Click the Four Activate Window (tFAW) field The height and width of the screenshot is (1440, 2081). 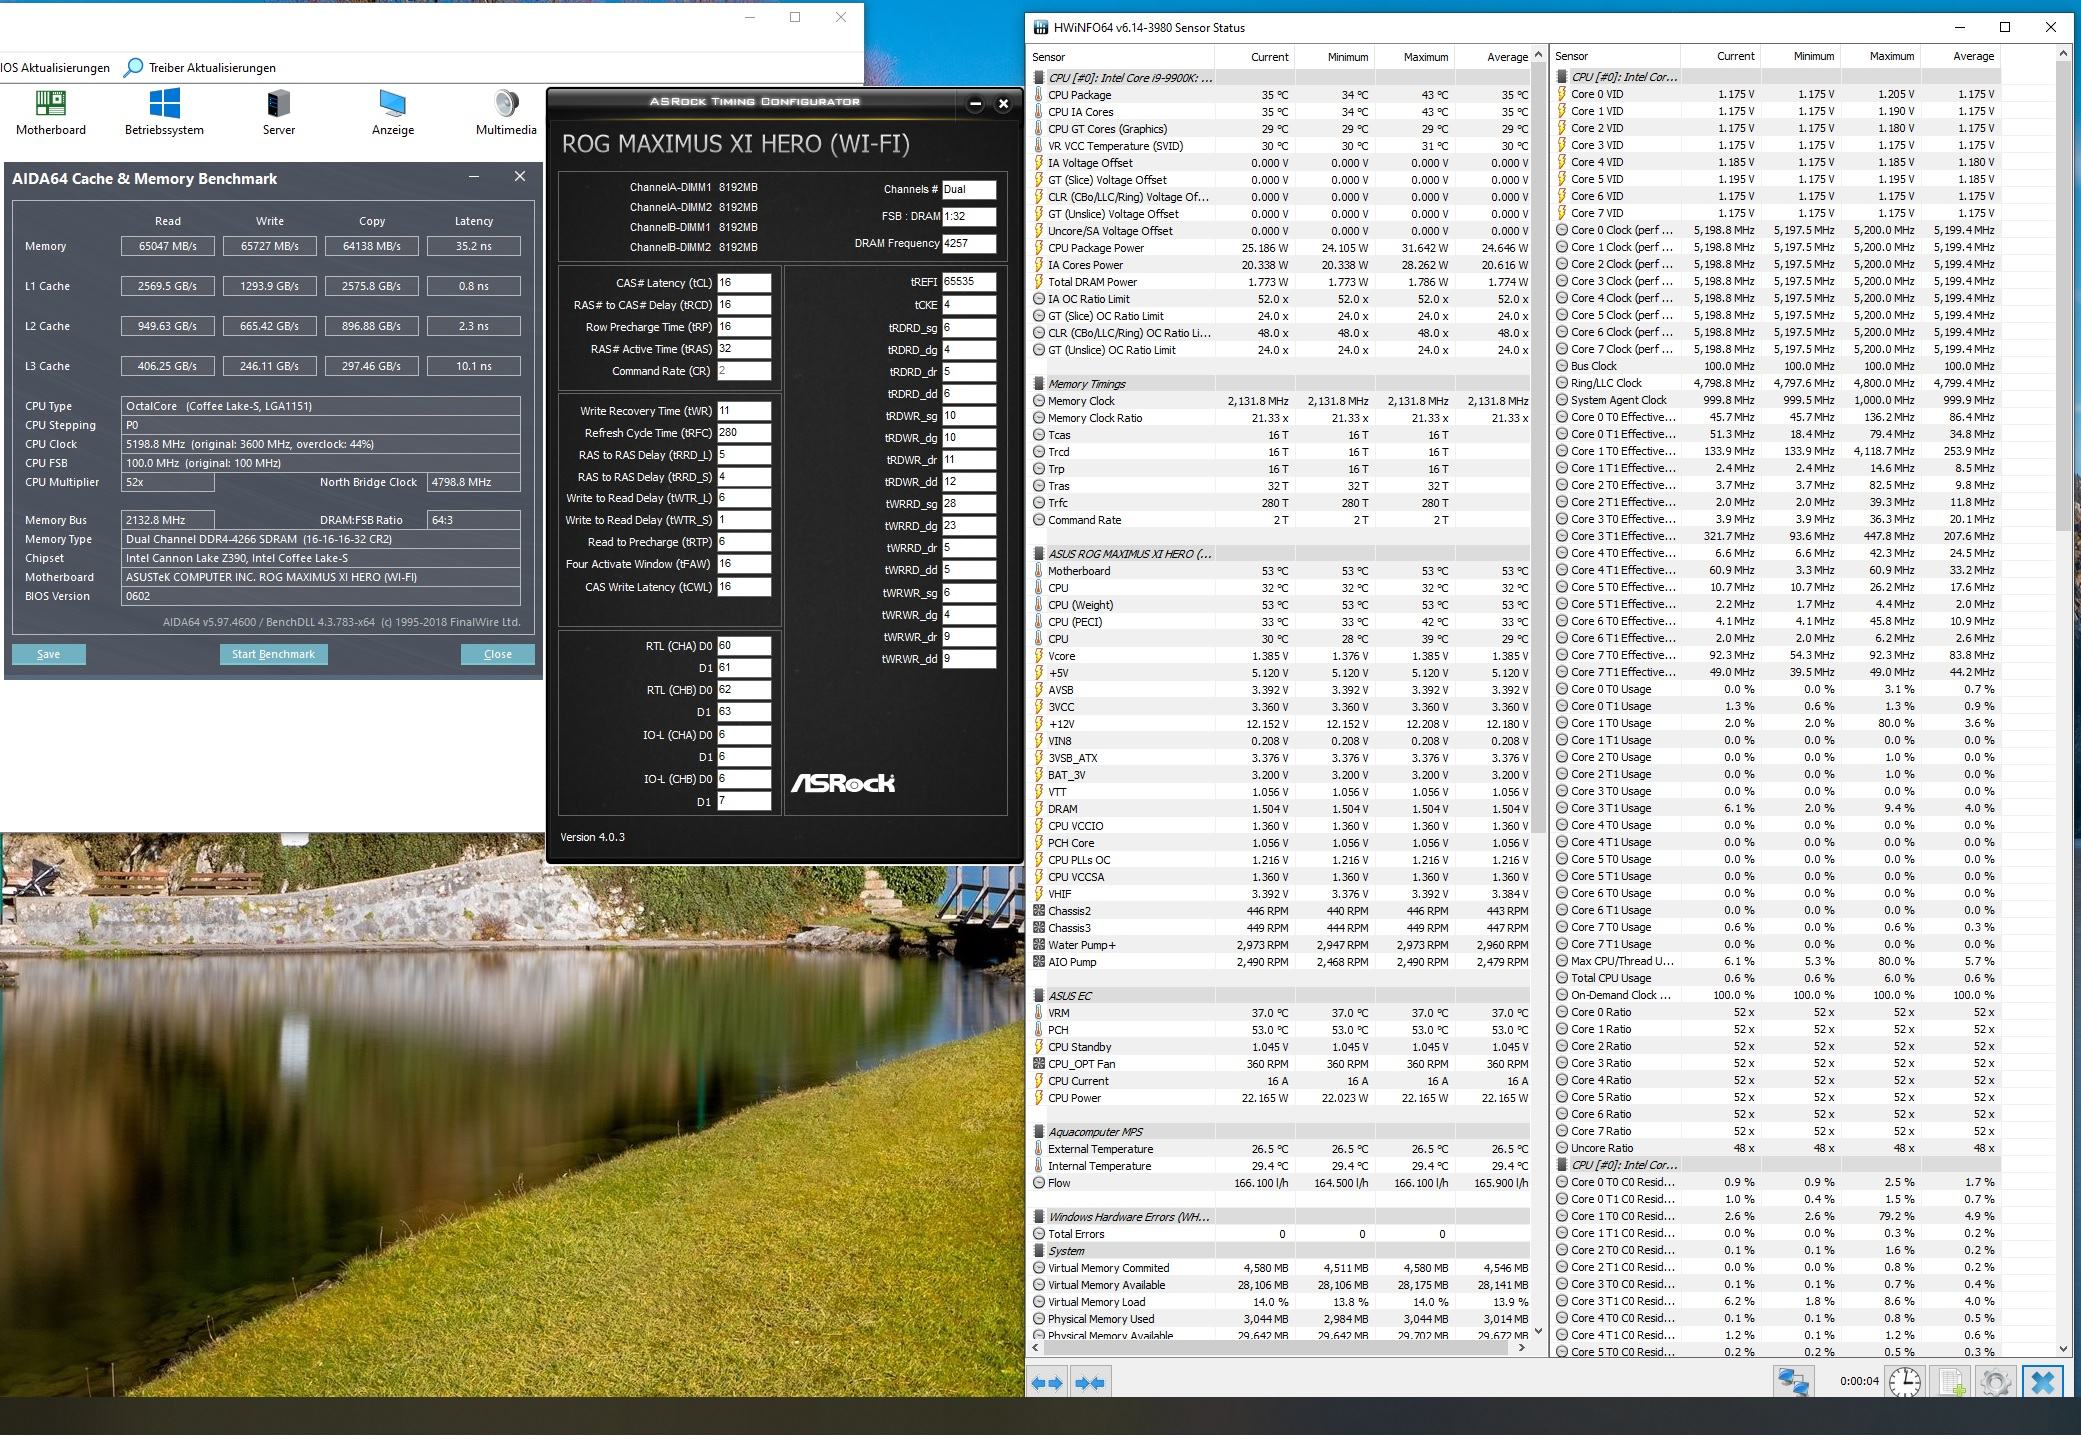tap(743, 564)
